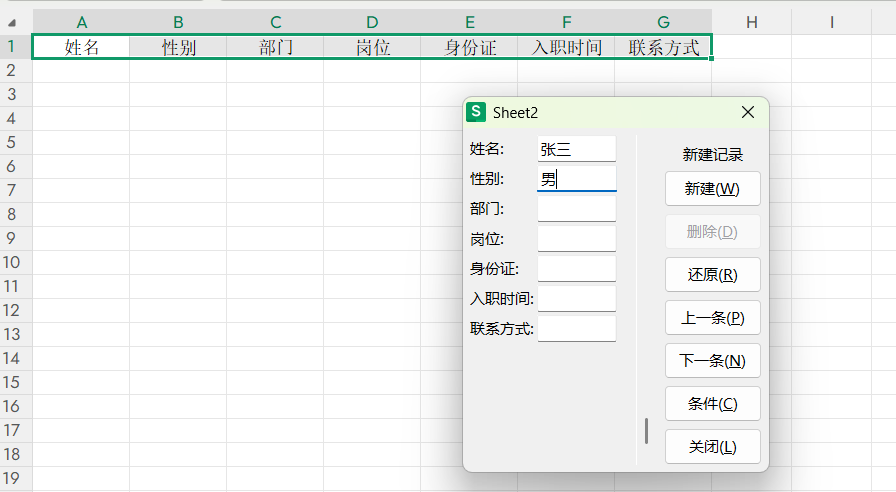Select column C header
This screenshot has height=492, width=896.
pos(275,22)
